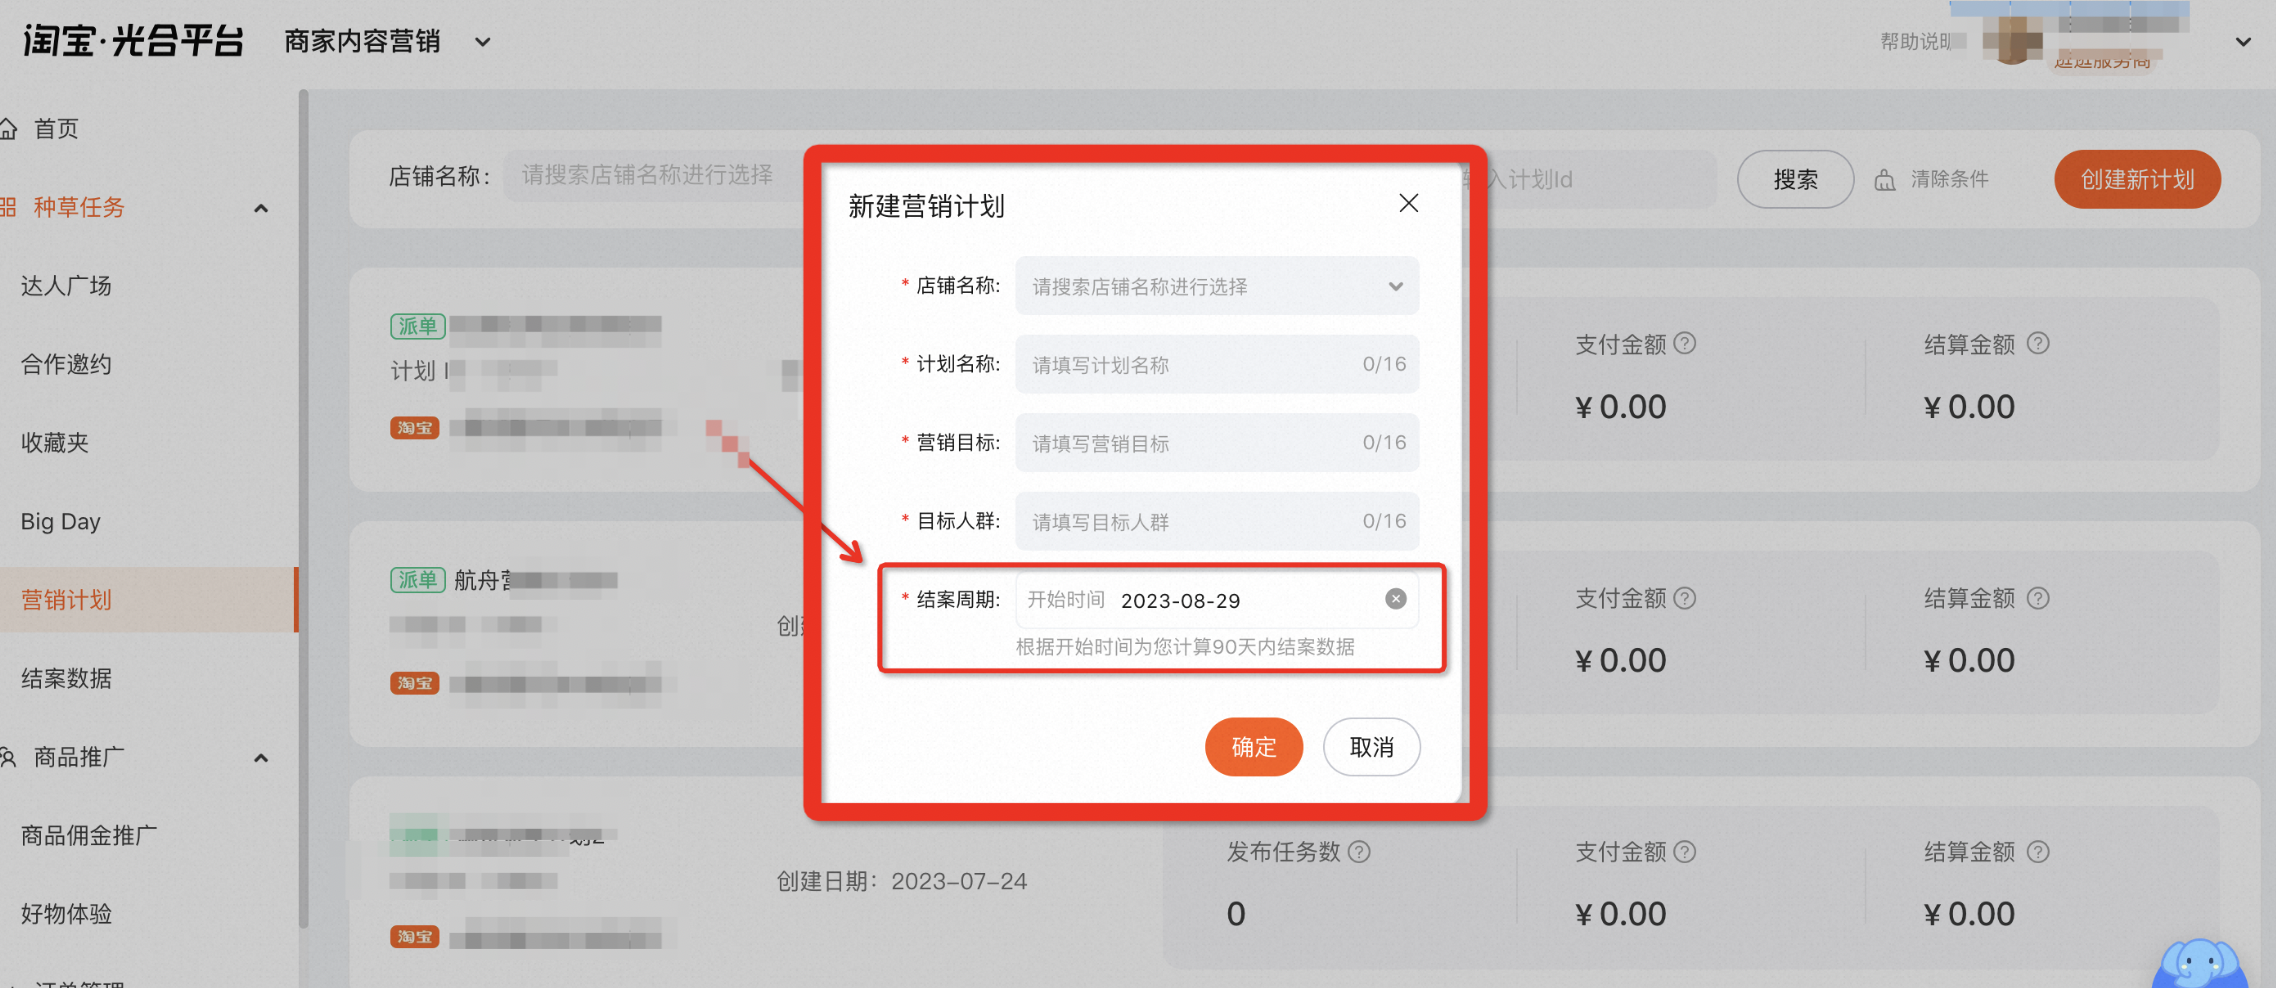The image size is (2276, 988).
Task: Click the 淘宝·光合平台 logo
Action: (133, 42)
